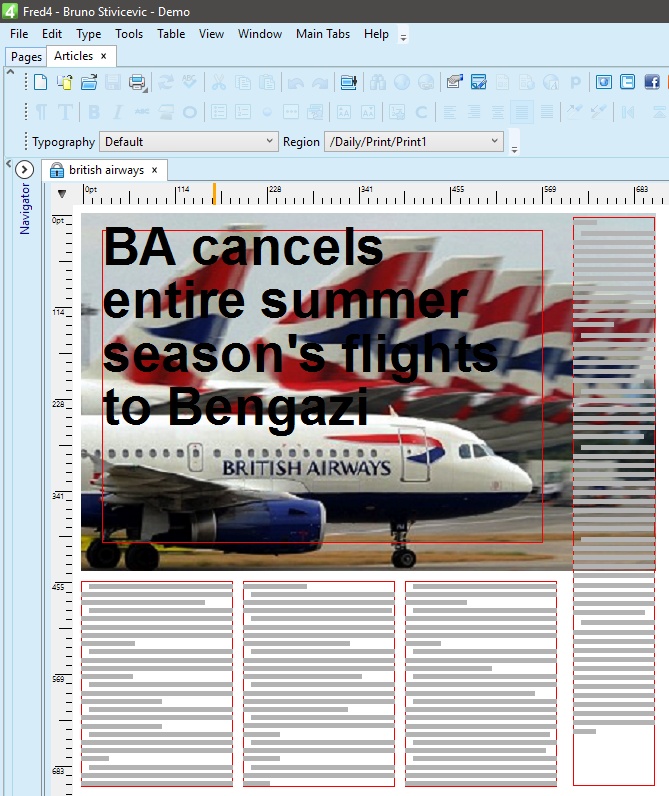
Task: Click the New document icon
Action: [x=41, y=82]
